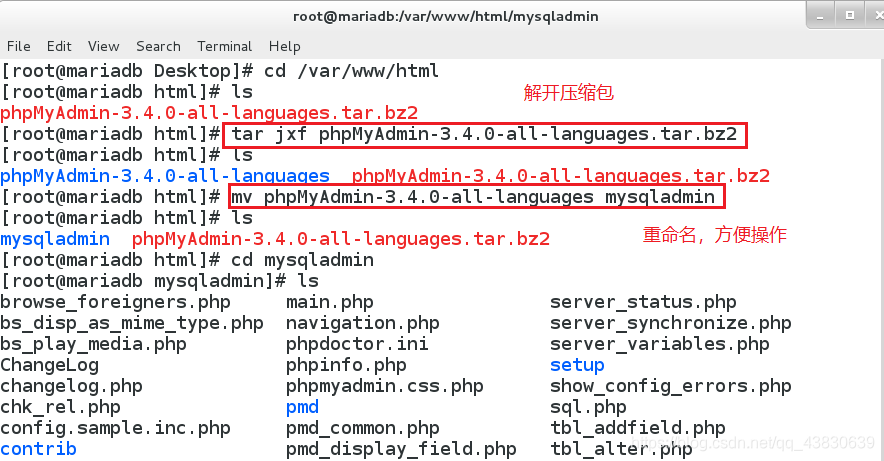Click the blue mysqladmin directory in ls output

[x=55, y=239]
